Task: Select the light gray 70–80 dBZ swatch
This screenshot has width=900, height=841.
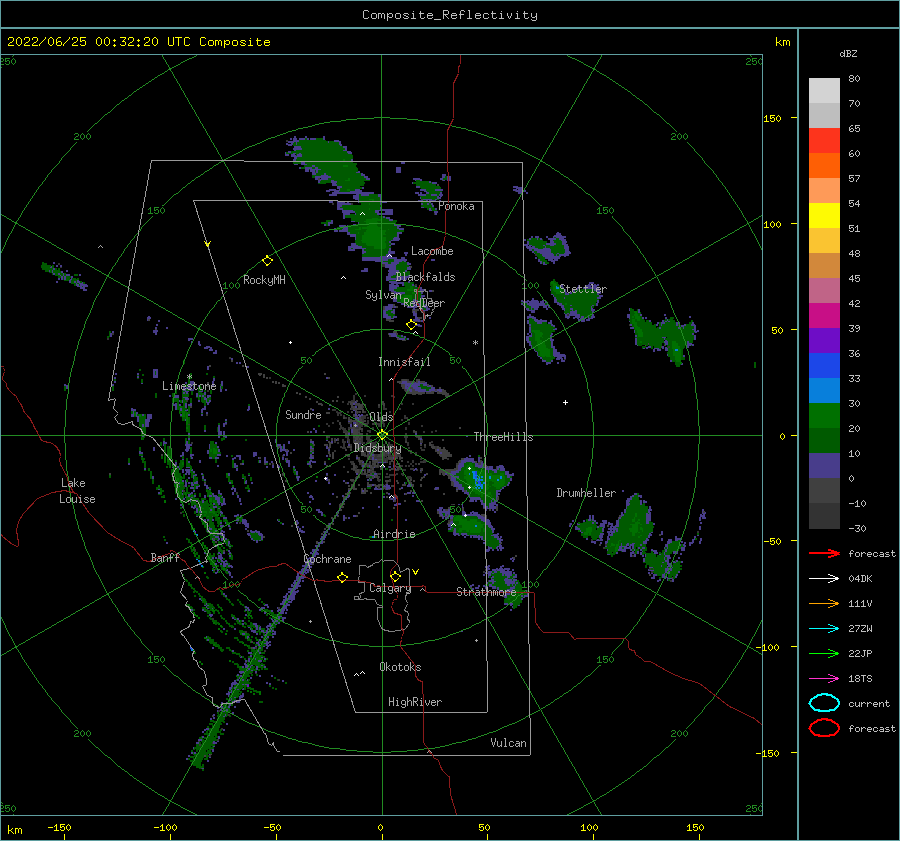Action: tap(824, 91)
